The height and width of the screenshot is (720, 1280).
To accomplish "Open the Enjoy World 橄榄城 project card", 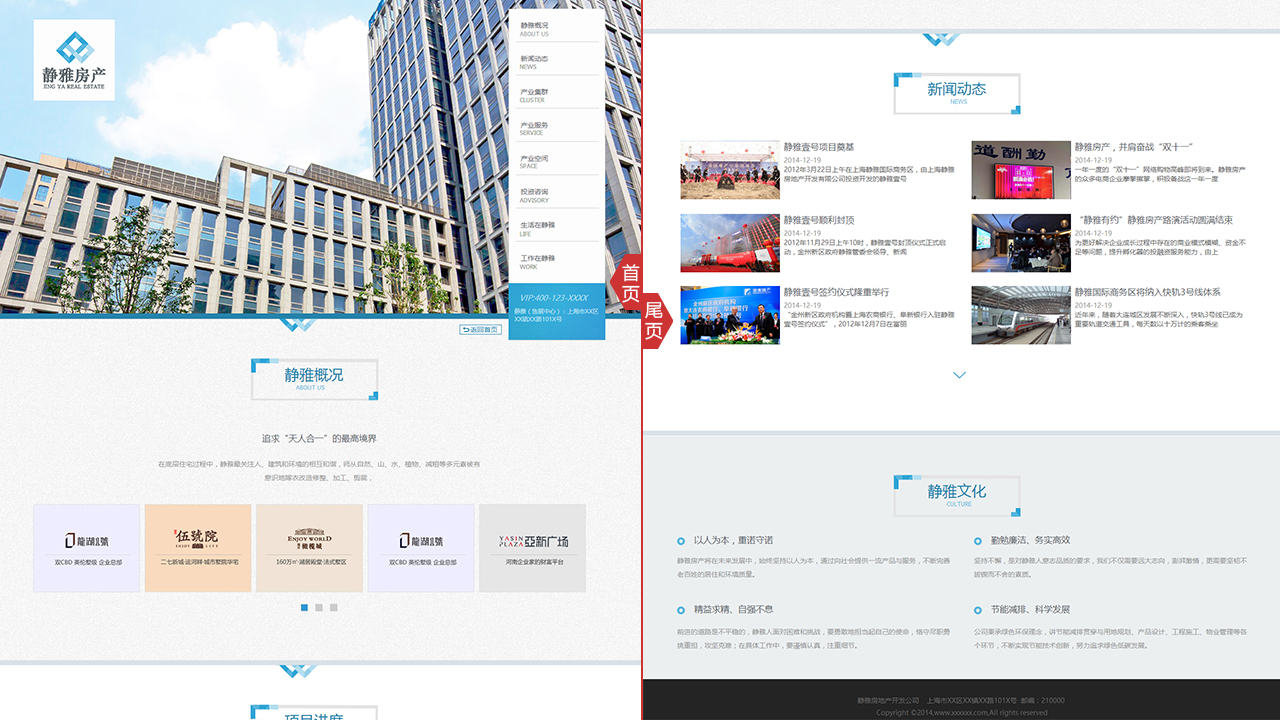I will point(309,547).
